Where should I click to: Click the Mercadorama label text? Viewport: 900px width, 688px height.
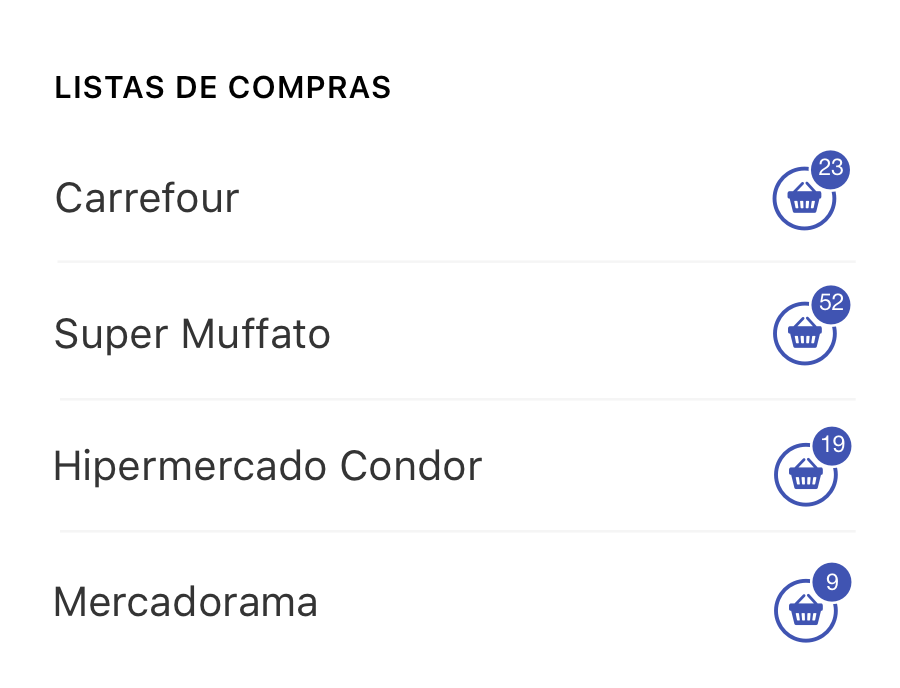coord(186,602)
